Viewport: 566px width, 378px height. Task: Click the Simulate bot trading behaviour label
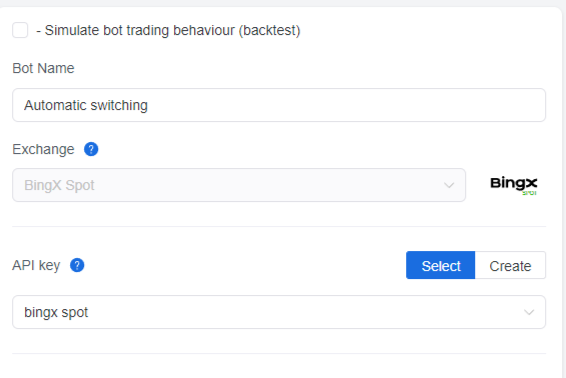(x=168, y=30)
